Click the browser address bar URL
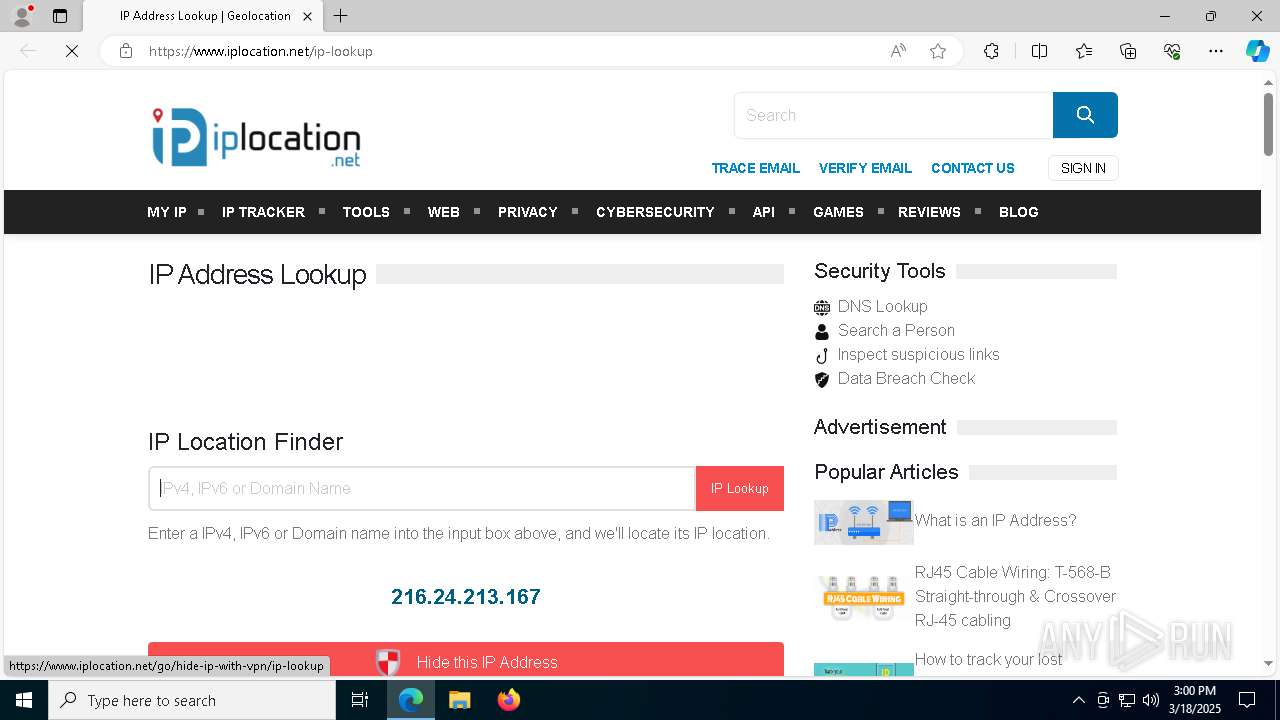Screen dimensions: 1280x720 pos(260,51)
